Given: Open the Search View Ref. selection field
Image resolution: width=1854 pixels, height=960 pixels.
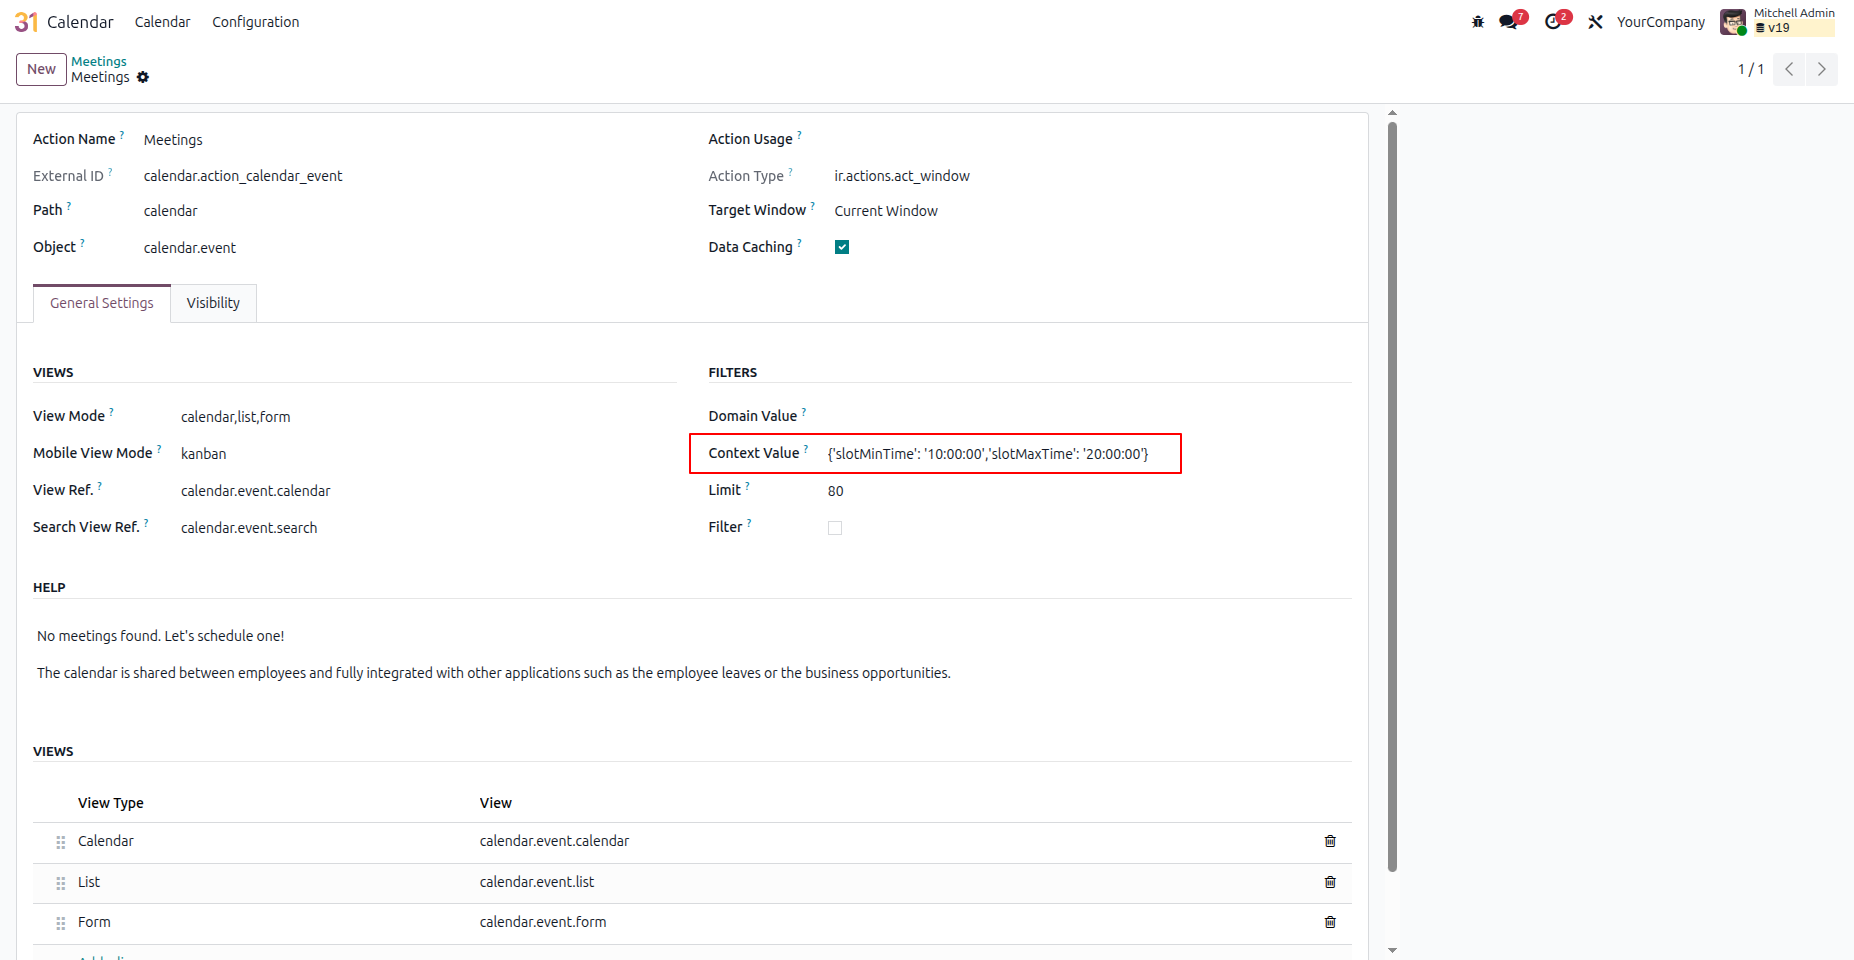Looking at the screenshot, I should coord(428,528).
